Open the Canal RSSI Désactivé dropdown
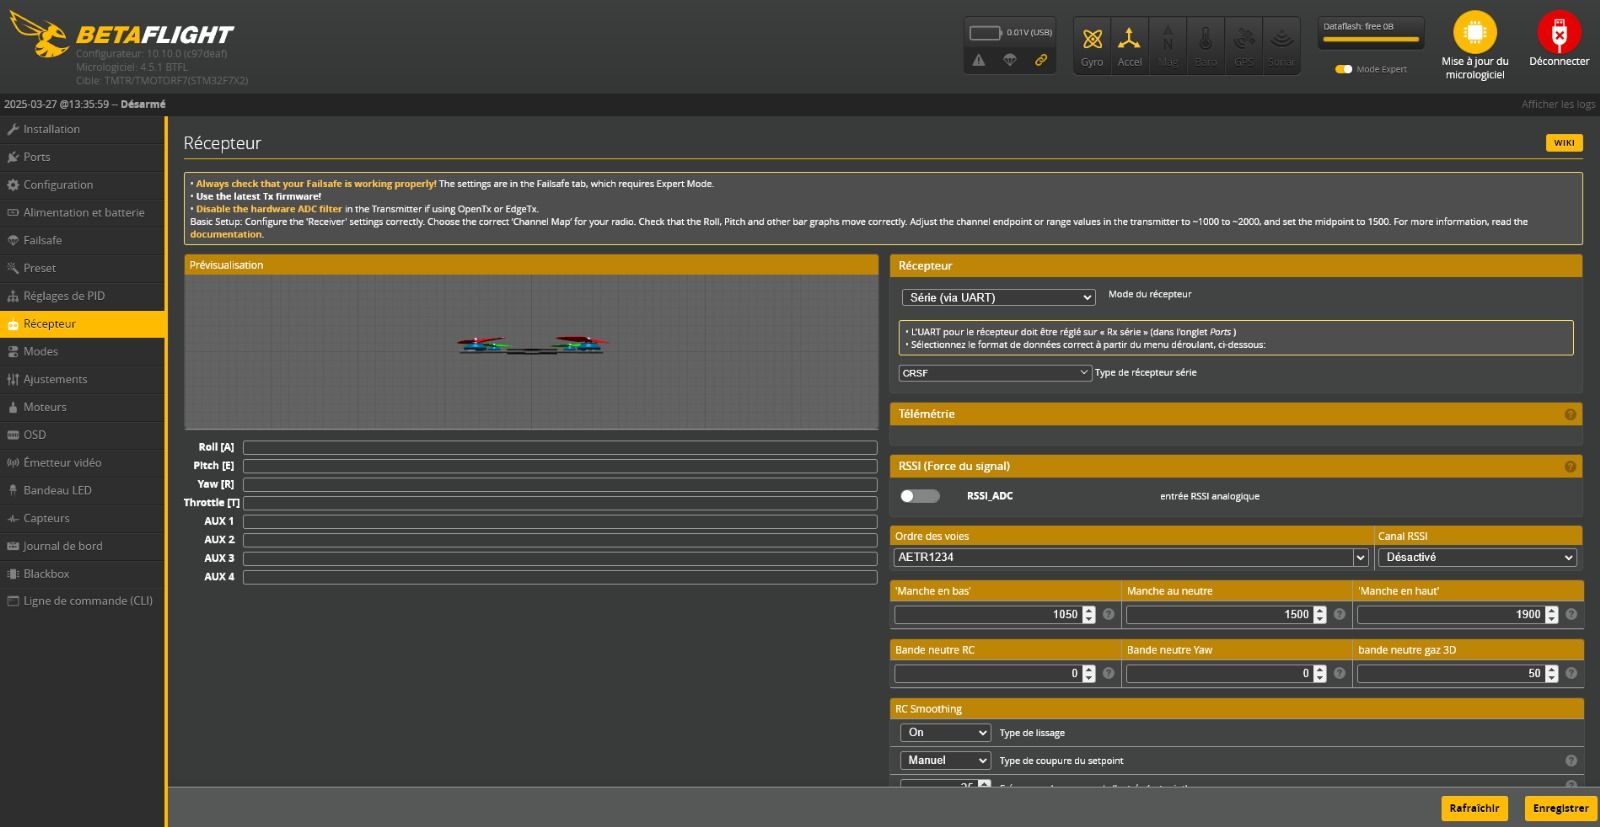Screen dimensions: 1600x827 (1478, 558)
